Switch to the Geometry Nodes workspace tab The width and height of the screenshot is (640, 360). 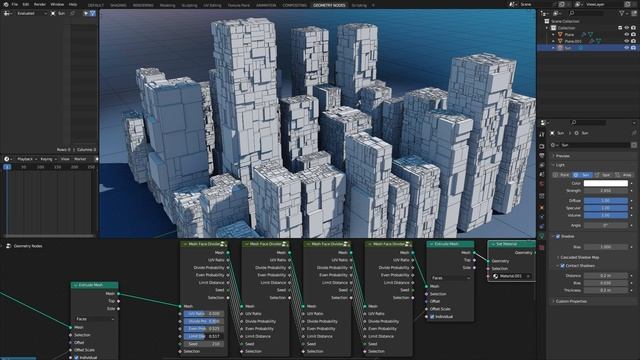pos(329,5)
